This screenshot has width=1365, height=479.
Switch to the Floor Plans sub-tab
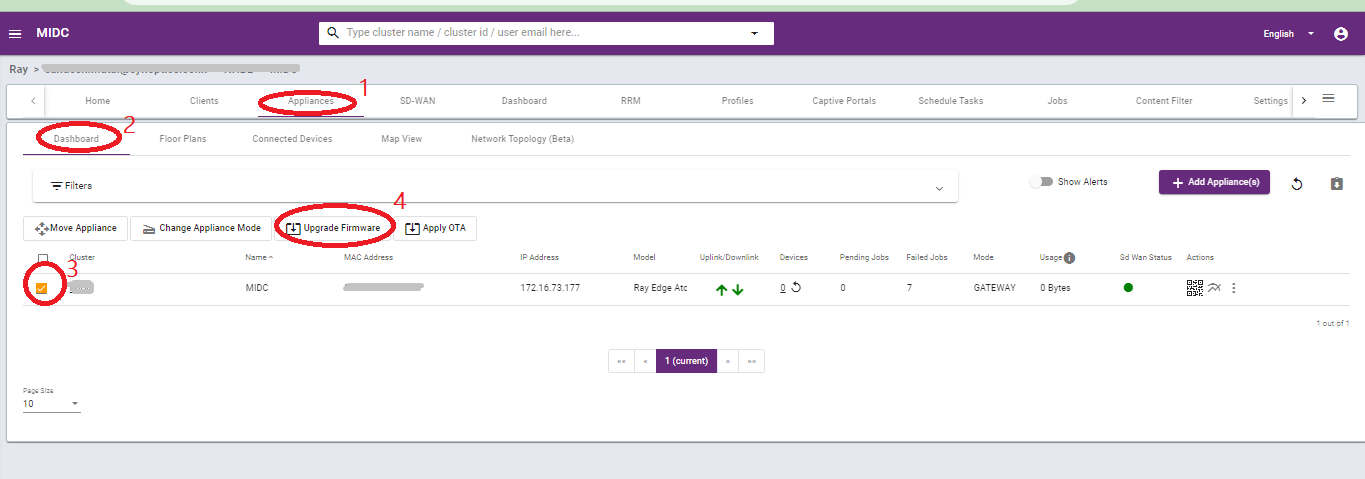tap(183, 139)
